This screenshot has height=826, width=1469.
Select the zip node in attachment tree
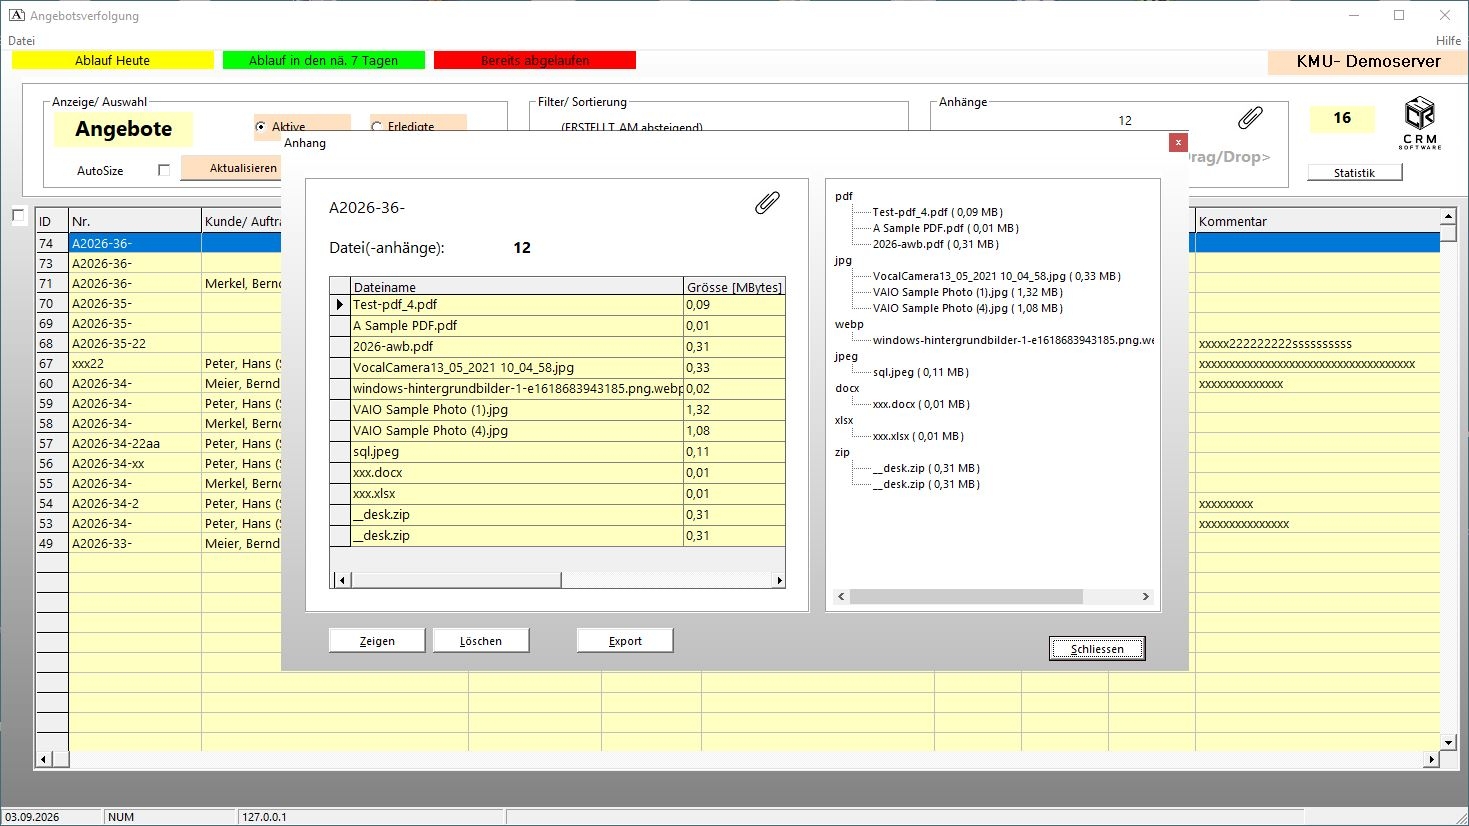tap(842, 452)
